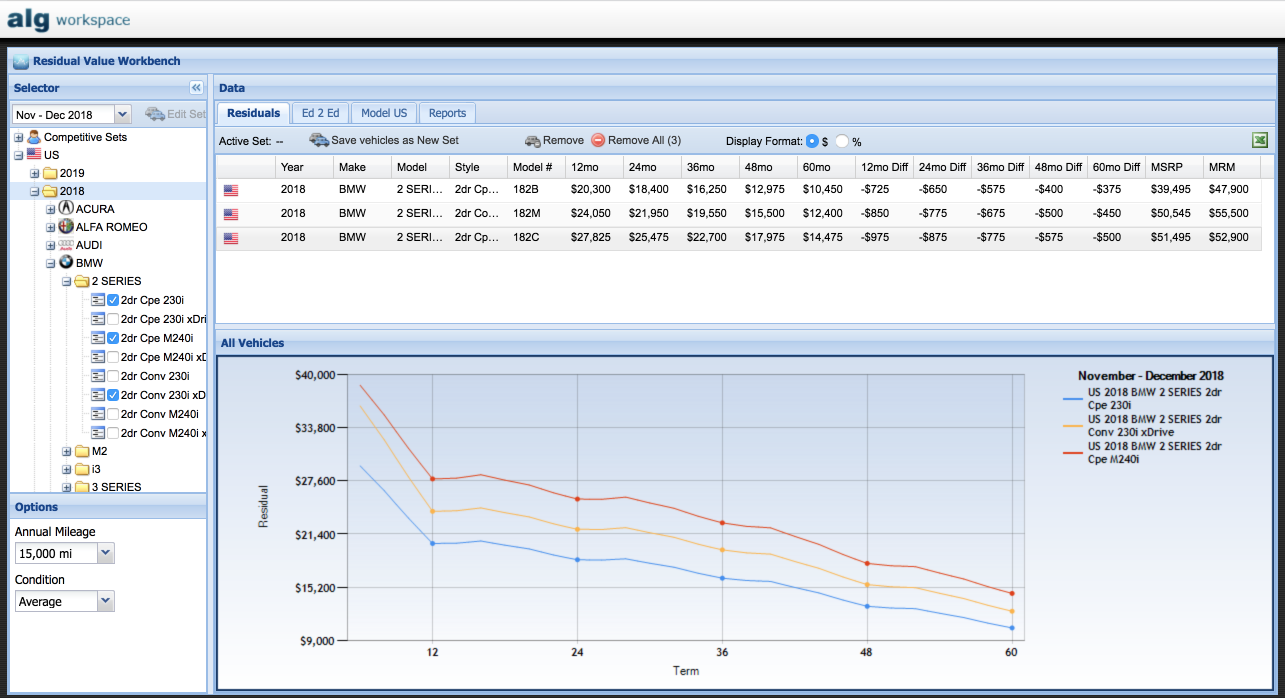Viewport: 1285px width, 698px height.
Task: Open the Nov - Dec 2018 period dropdown
Action: (x=122, y=115)
